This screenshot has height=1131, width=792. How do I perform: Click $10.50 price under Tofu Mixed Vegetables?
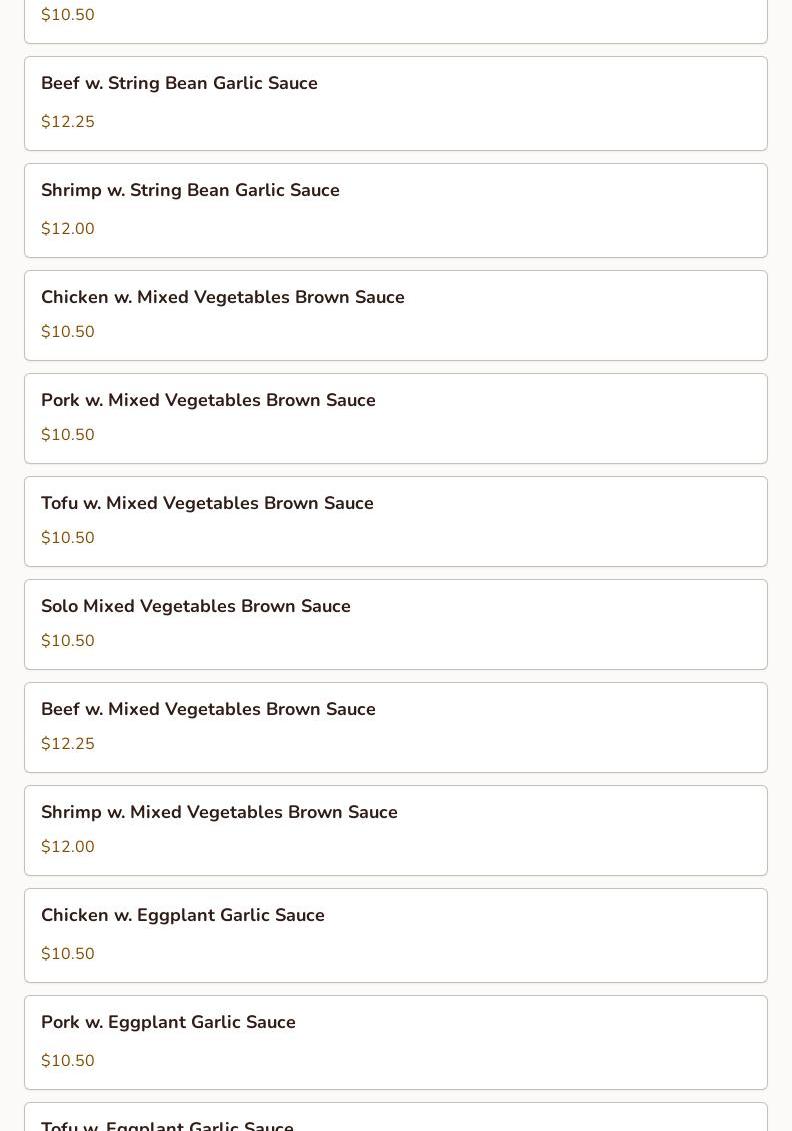68,538
